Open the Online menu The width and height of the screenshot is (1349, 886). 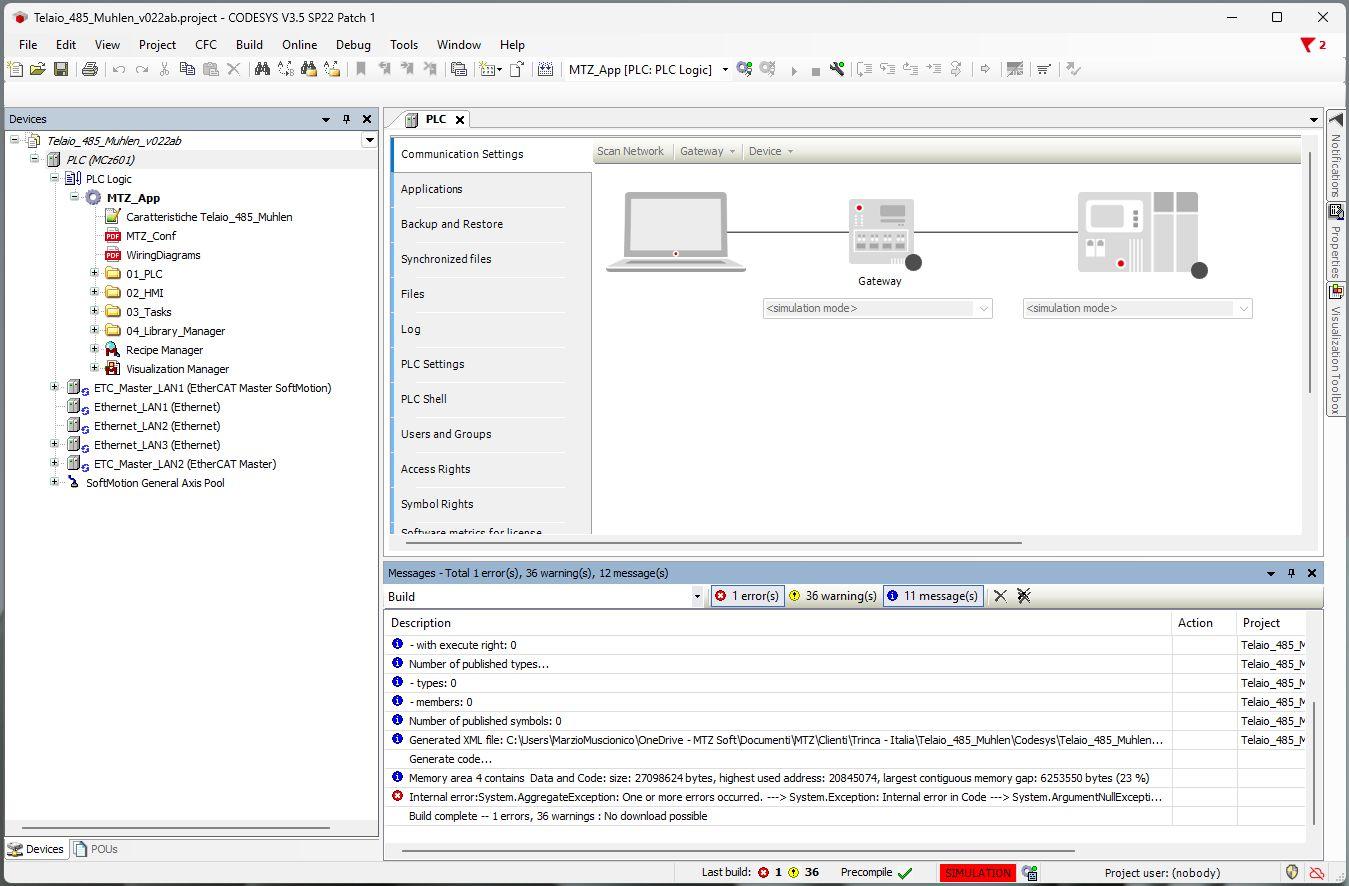(299, 45)
